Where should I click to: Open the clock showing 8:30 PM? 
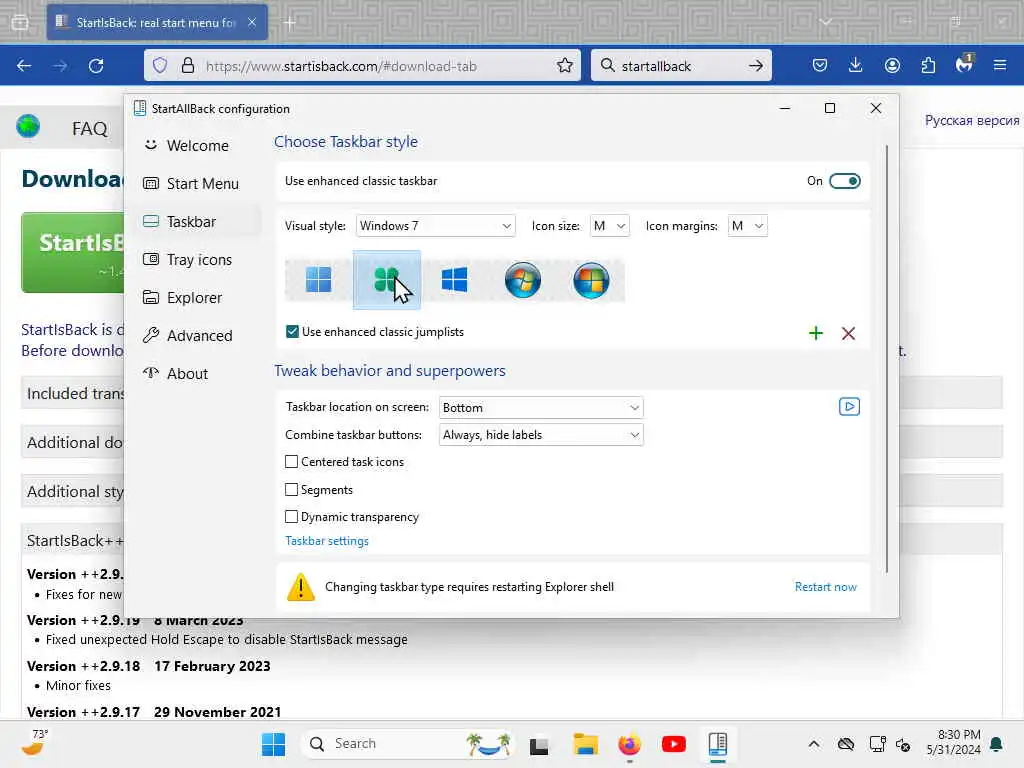pos(953,743)
